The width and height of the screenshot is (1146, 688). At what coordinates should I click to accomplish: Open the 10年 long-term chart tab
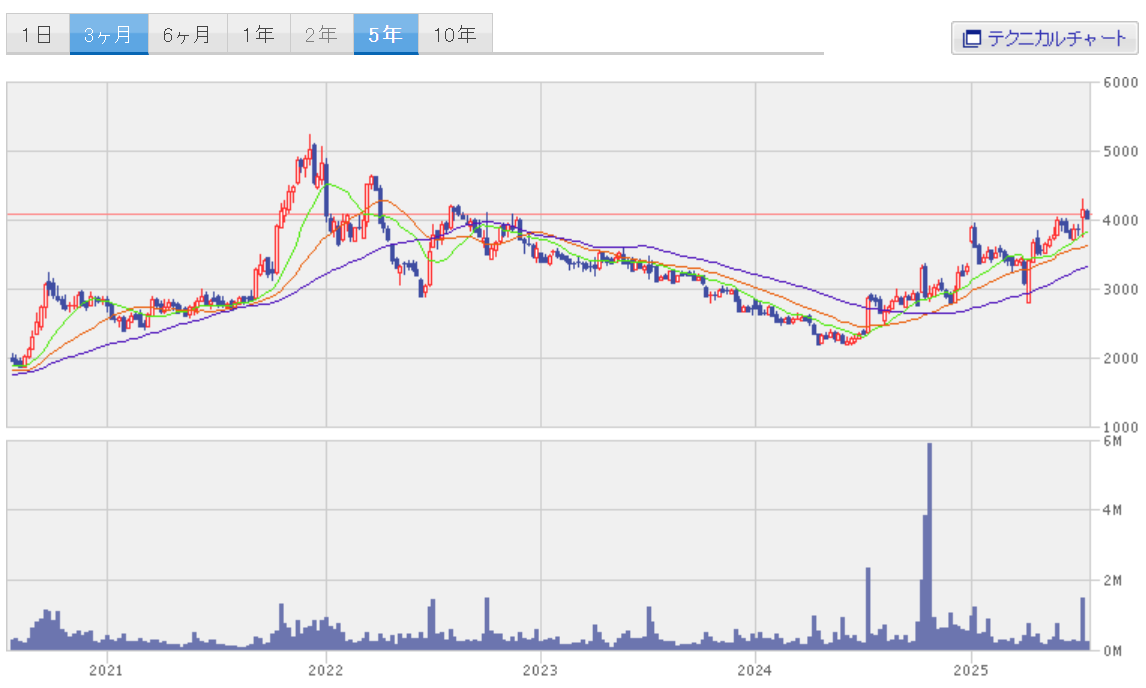455,34
